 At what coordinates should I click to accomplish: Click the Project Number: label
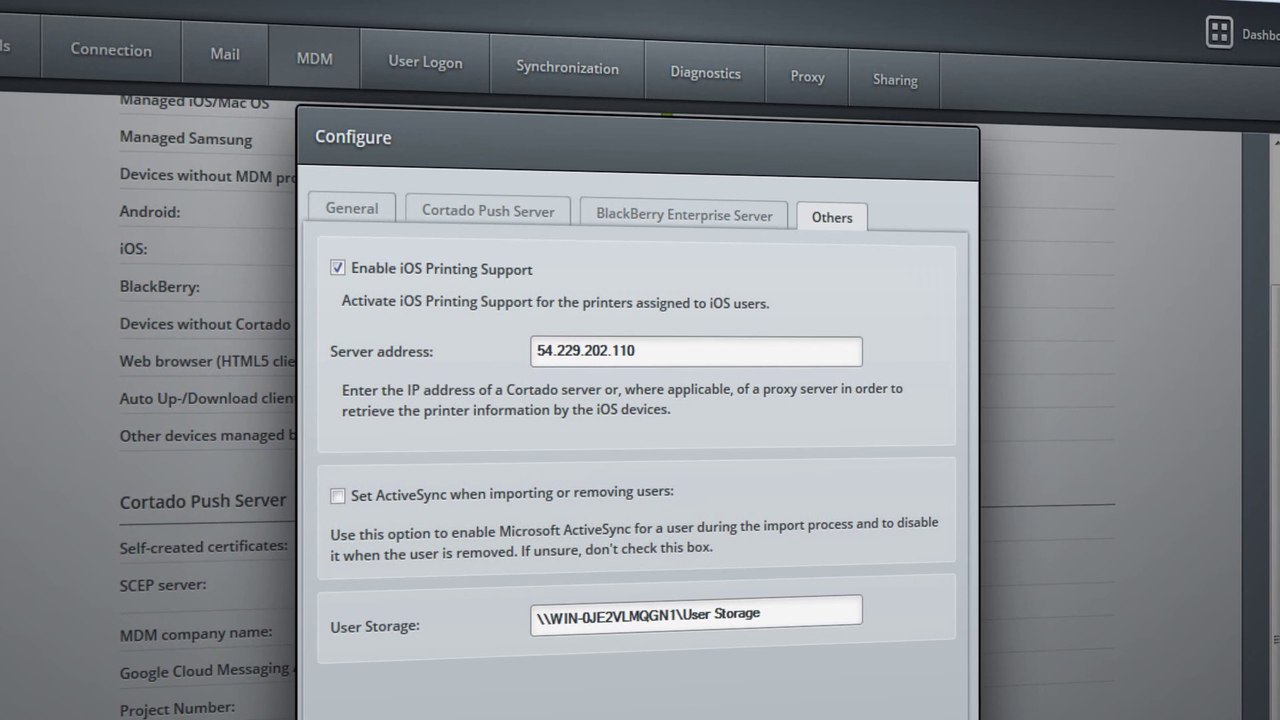point(177,707)
